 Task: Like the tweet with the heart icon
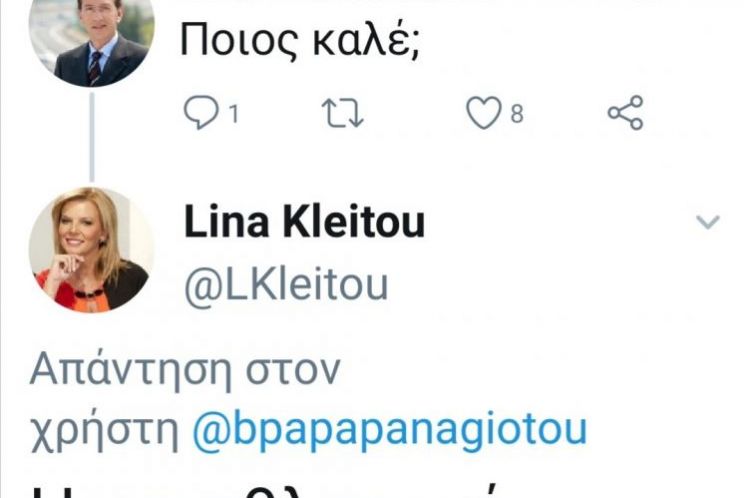coord(484,114)
